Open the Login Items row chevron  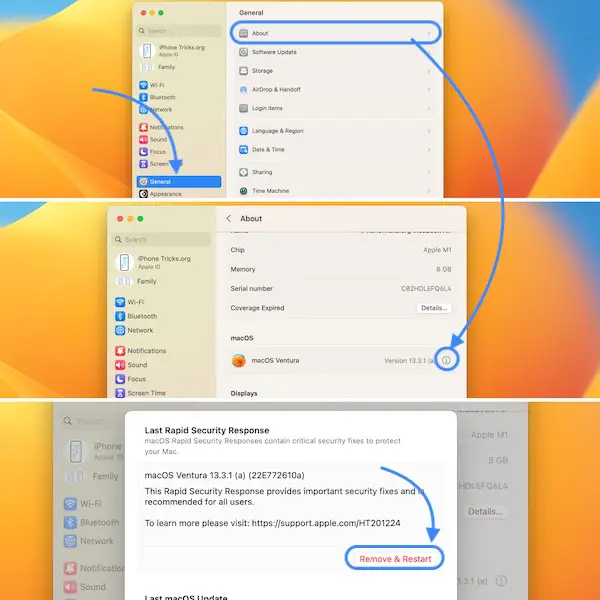(429, 108)
